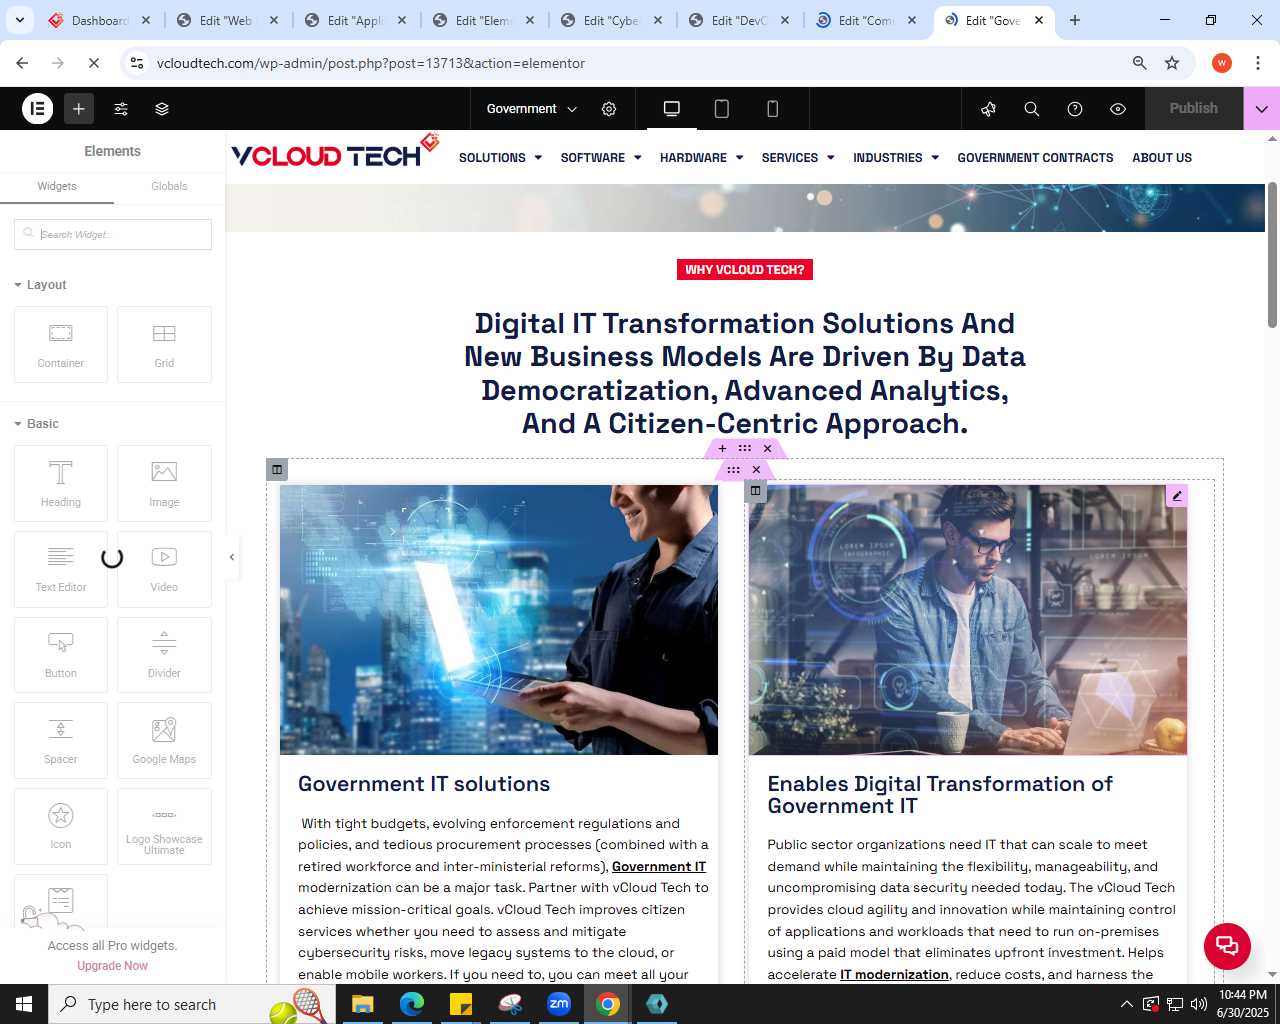Click the WHY VCLOUD TECH? badge
Screen dimensions: 1280x1024
pyautogui.click(x=745, y=270)
